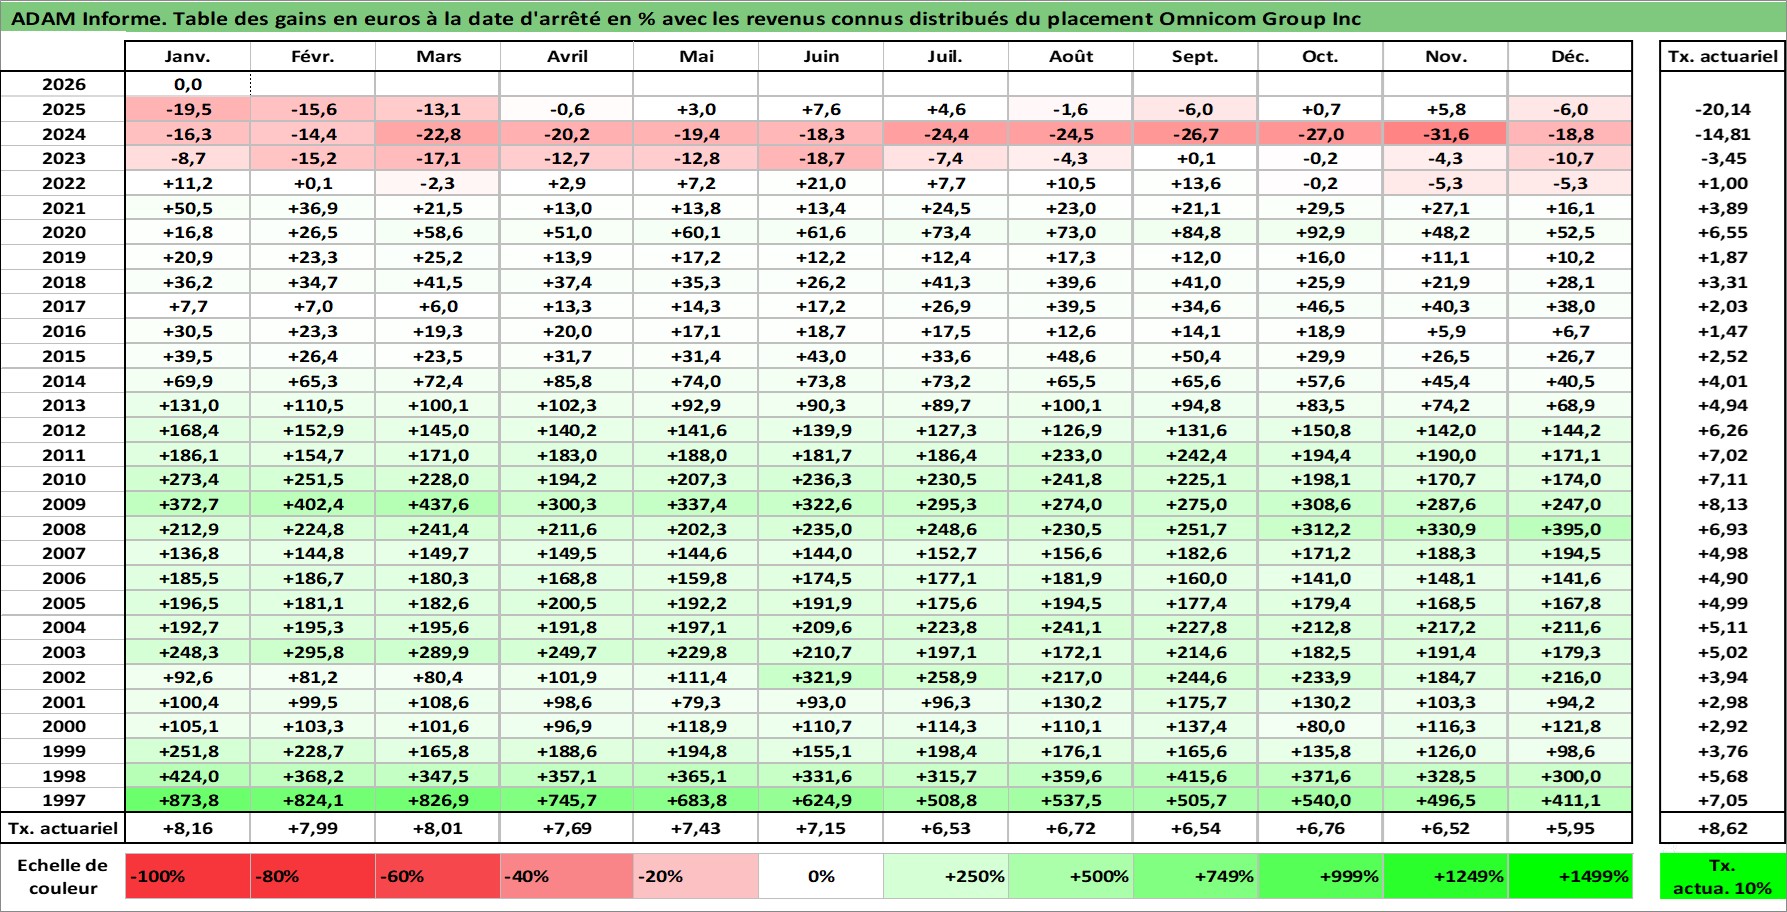Select the +8,16 January actuarial rate

188,828
